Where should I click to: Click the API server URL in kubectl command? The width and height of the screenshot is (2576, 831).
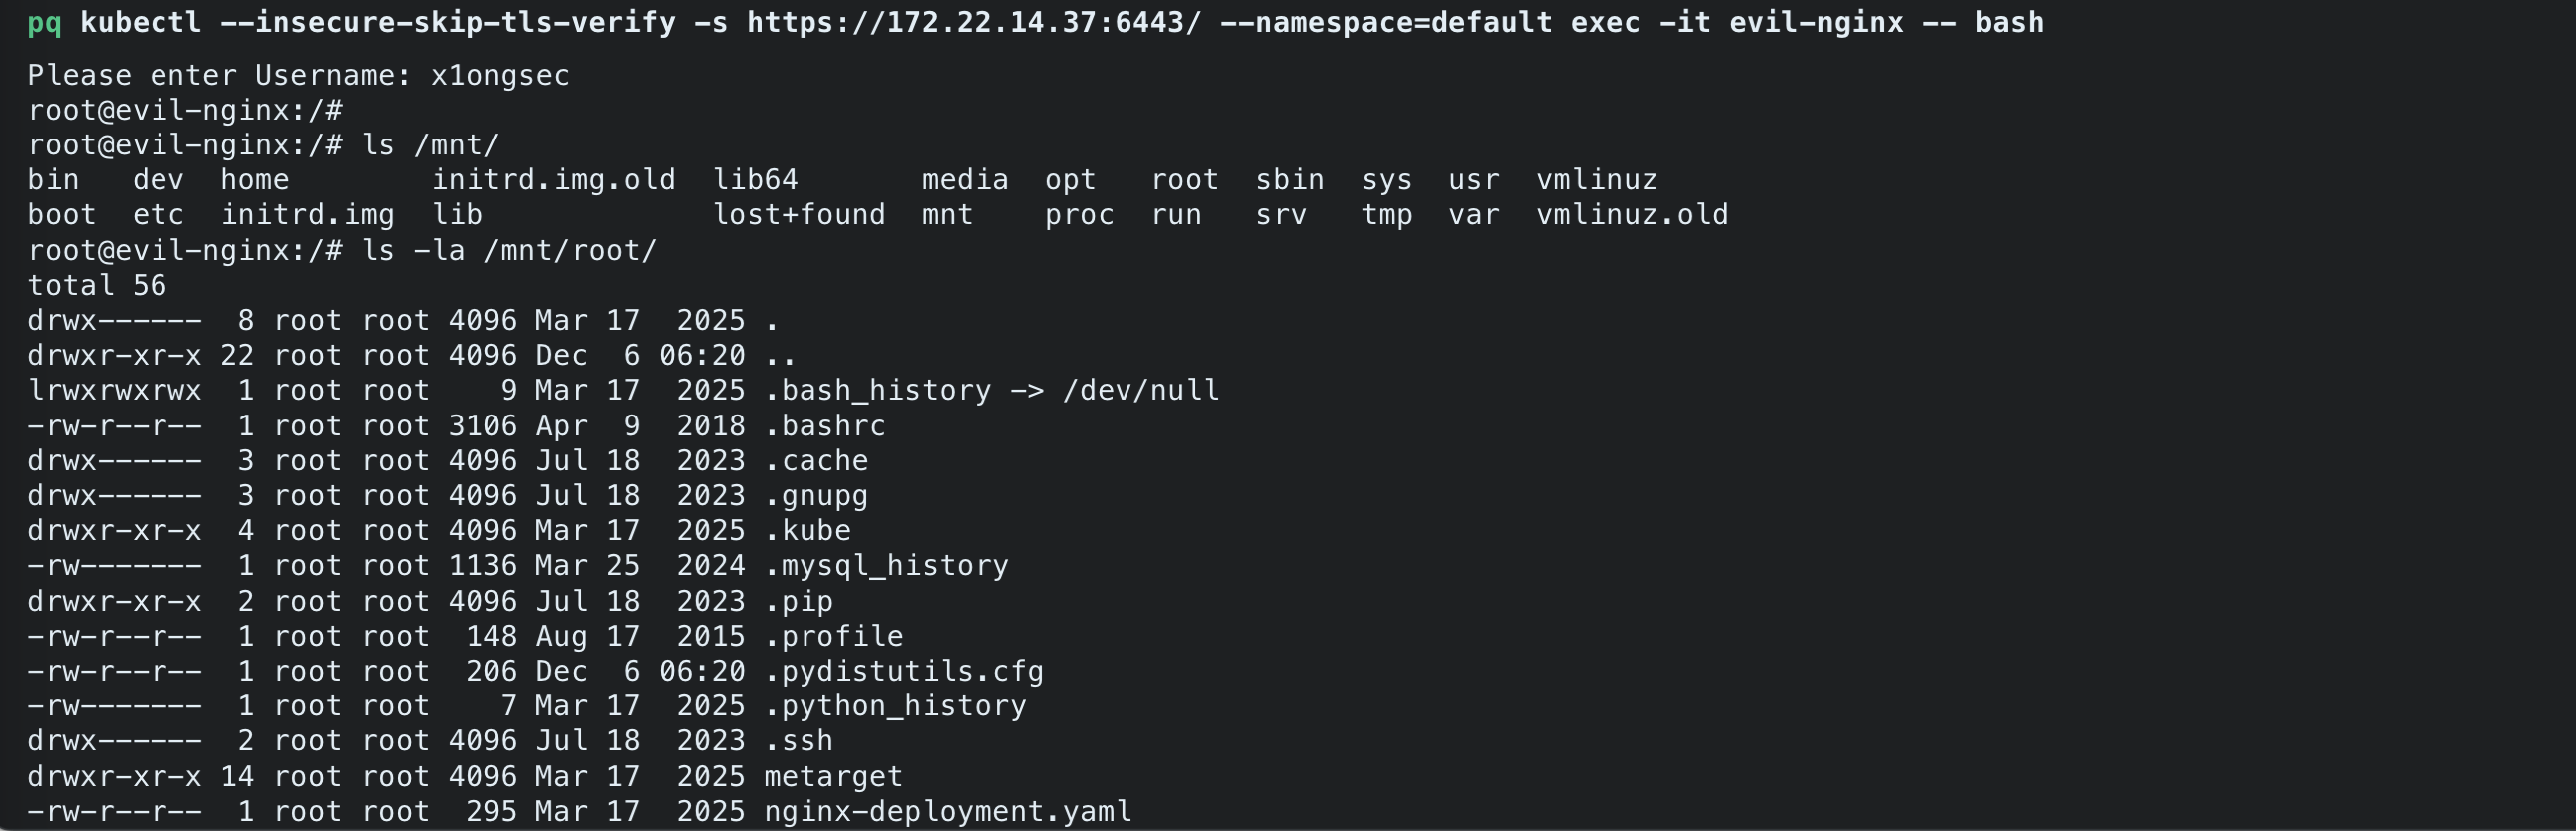click(974, 22)
